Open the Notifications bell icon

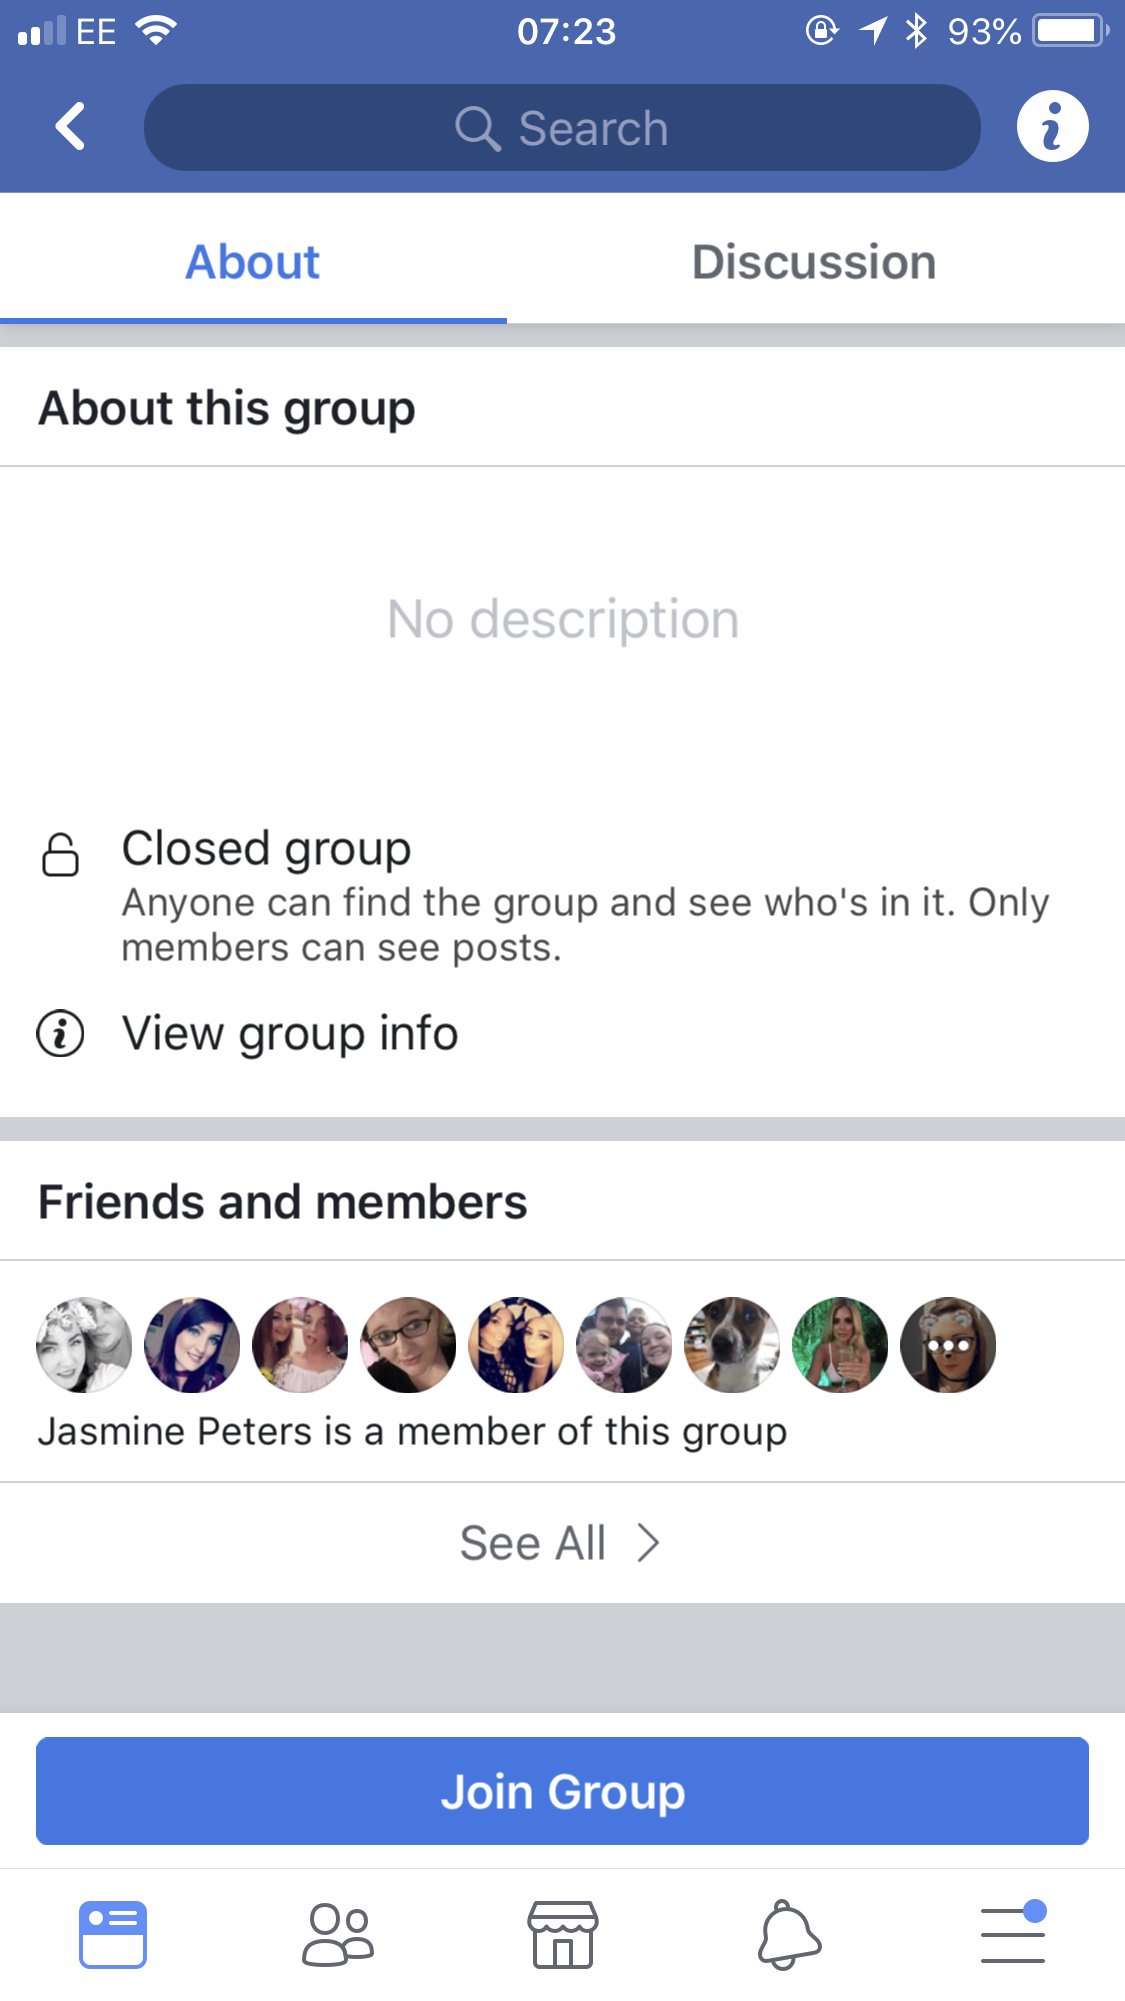[x=789, y=1934]
